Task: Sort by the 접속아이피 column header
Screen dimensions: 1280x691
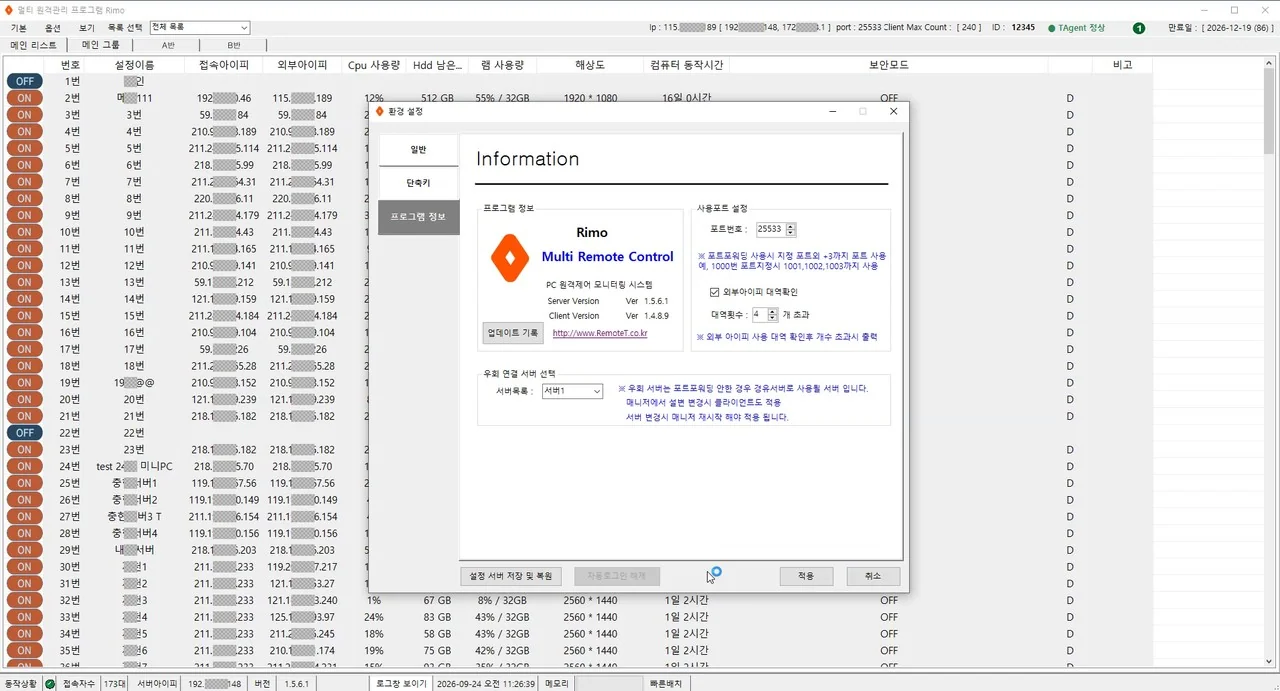Action: coord(222,65)
